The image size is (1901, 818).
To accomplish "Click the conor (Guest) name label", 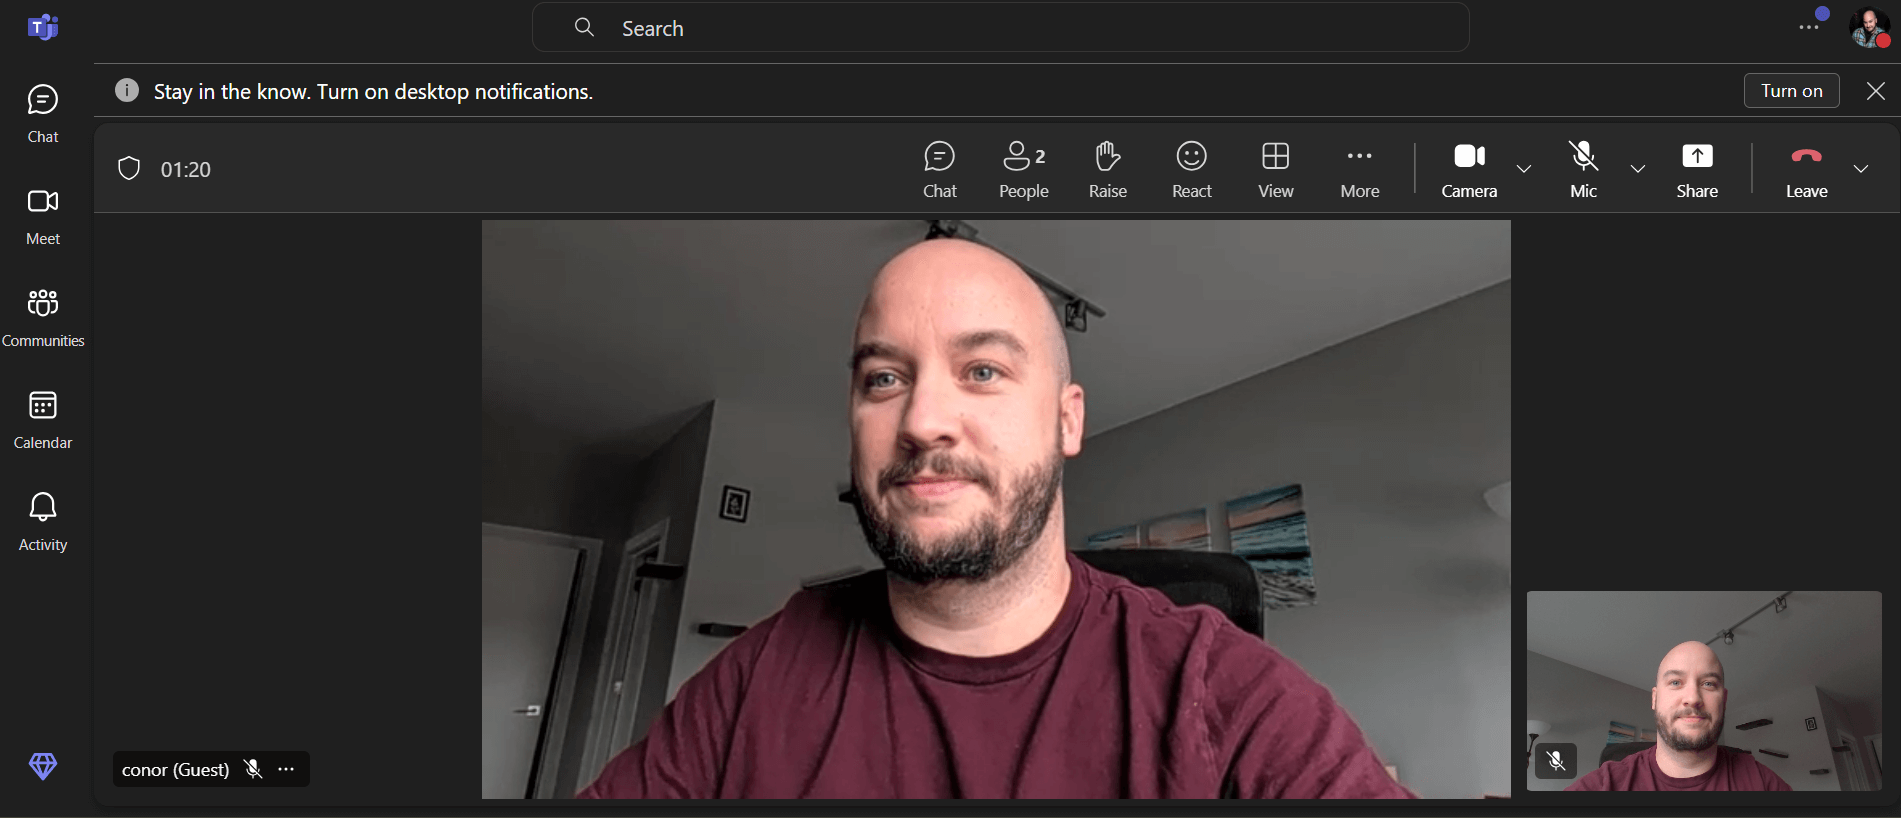I will point(176,770).
